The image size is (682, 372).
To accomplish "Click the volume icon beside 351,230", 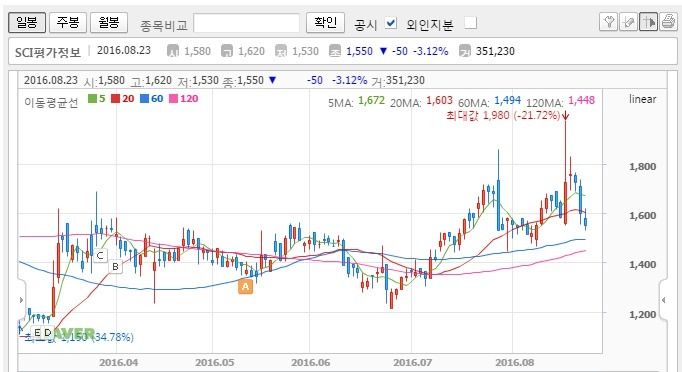I will point(465,51).
